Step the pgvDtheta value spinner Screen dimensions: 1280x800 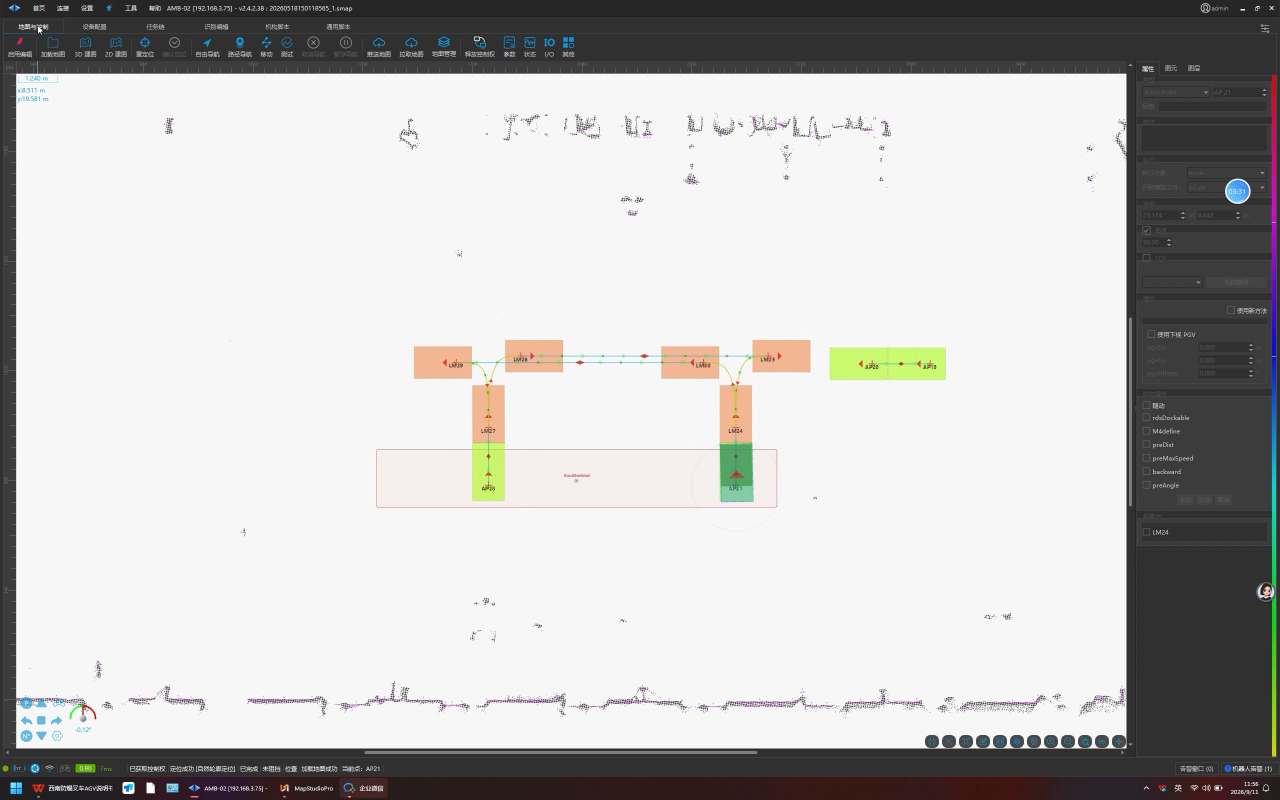click(x=1250, y=373)
